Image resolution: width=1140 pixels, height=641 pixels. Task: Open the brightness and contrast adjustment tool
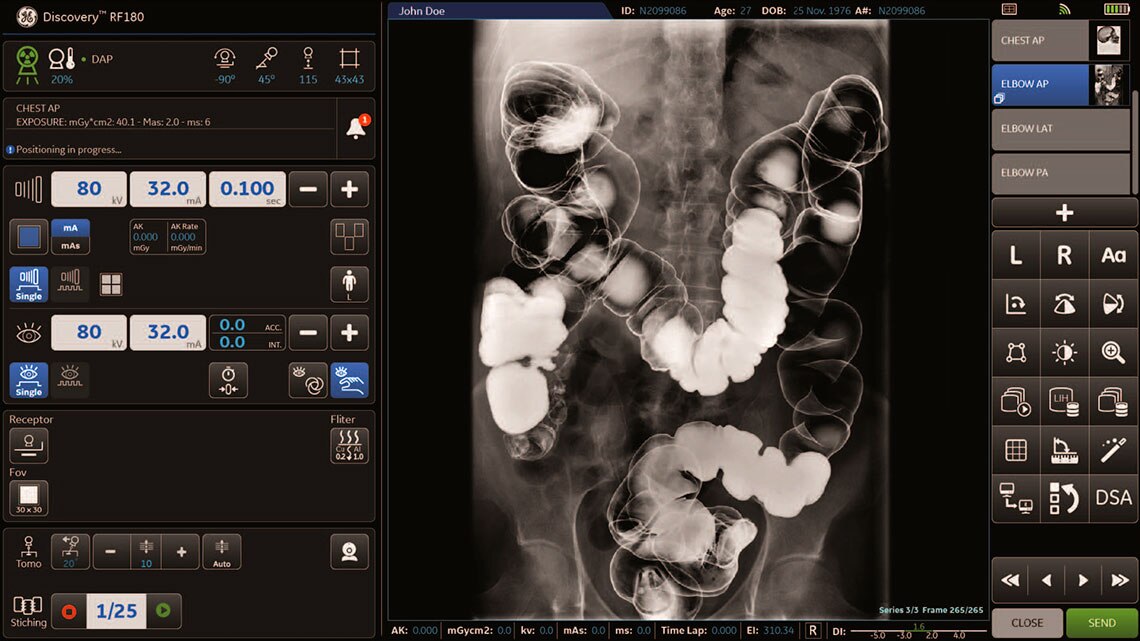click(x=1064, y=352)
